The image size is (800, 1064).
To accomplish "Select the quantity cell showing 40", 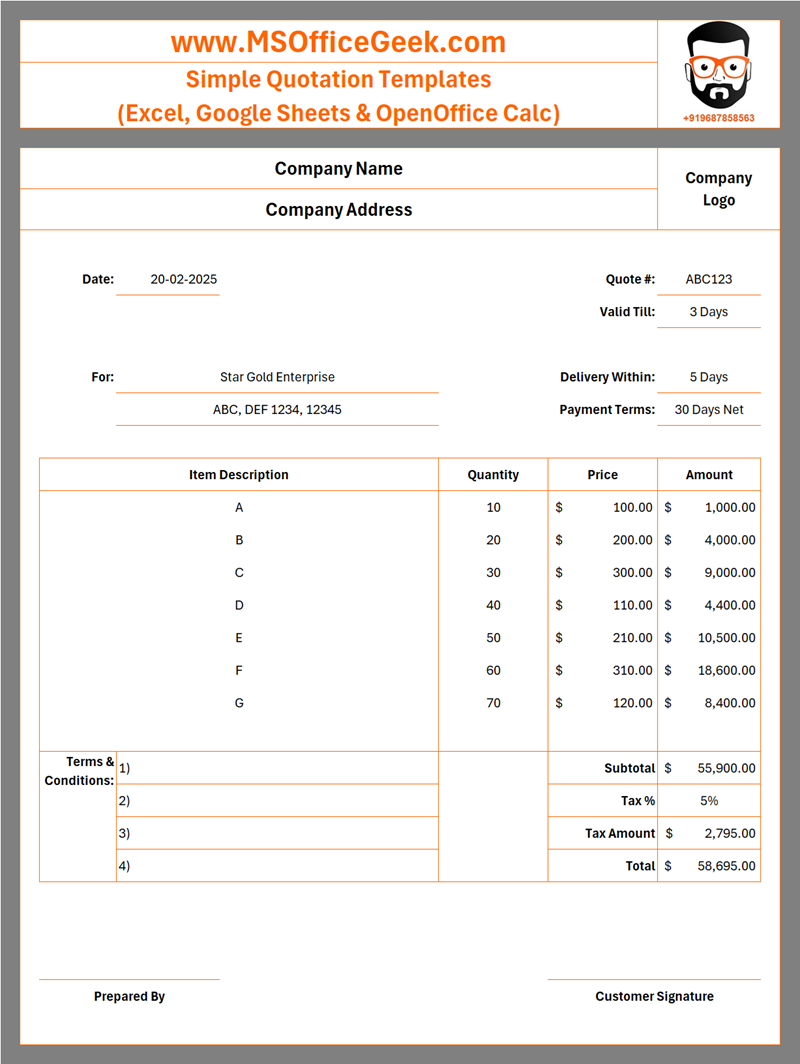I will 493,605.
